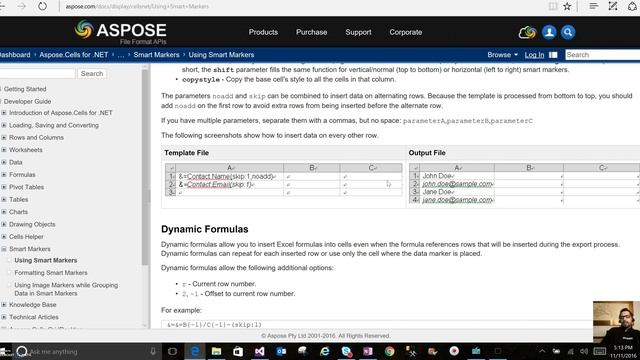Viewport: 640px width, 360px height.
Task: Open the volume icon in the system tray
Action: pos(584,351)
